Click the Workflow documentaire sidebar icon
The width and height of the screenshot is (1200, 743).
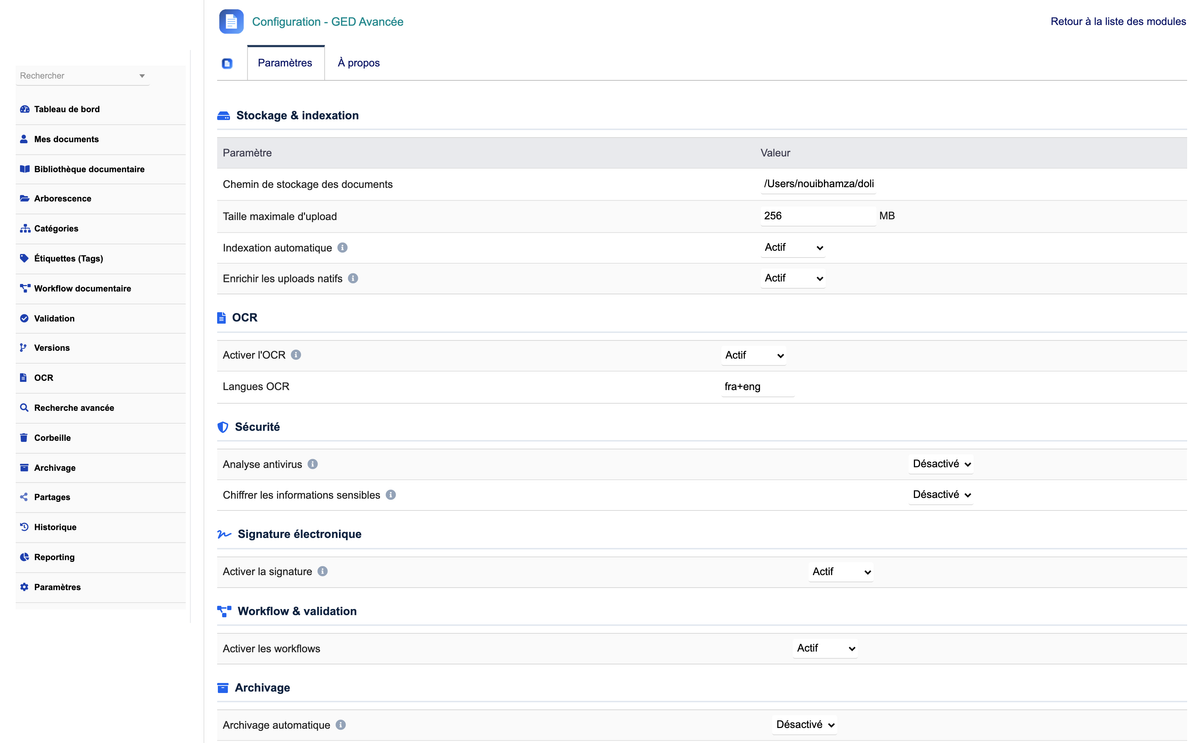(24, 288)
